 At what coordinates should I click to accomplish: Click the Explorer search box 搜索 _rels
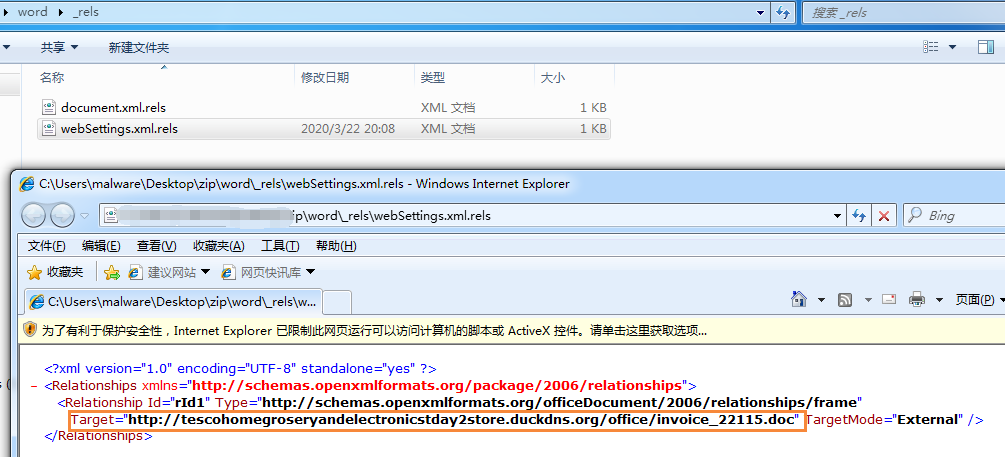tap(903, 12)
